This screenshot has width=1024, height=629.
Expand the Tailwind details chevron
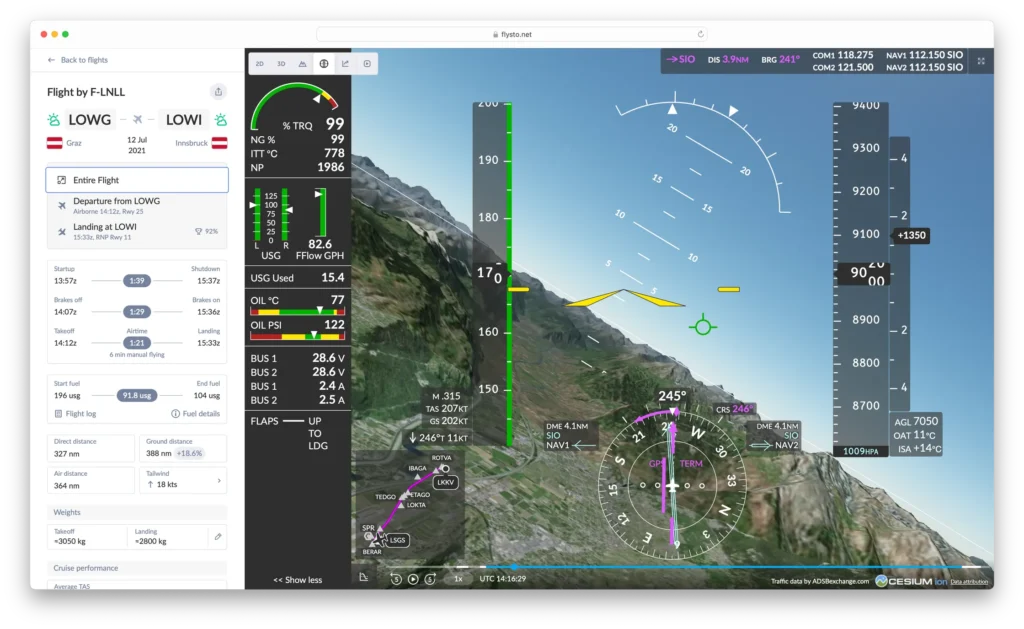(x=219, y=481)
